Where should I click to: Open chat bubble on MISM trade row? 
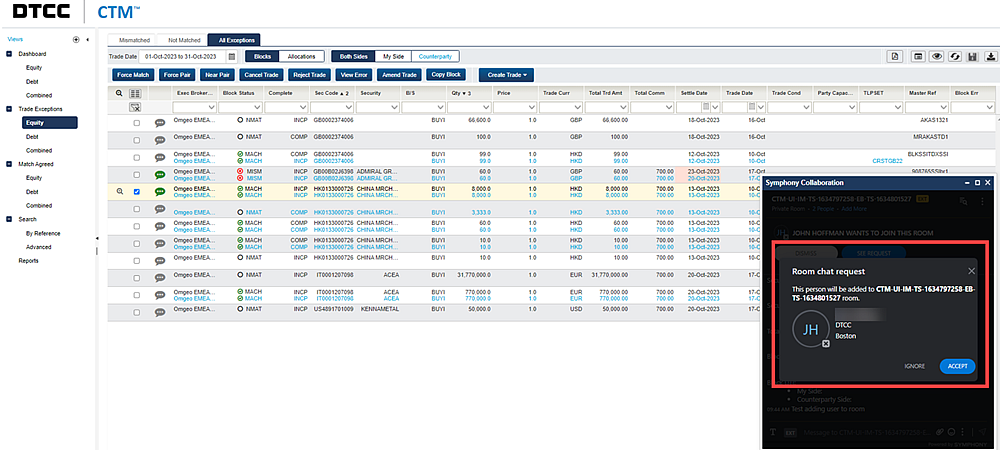coord(160,174)
